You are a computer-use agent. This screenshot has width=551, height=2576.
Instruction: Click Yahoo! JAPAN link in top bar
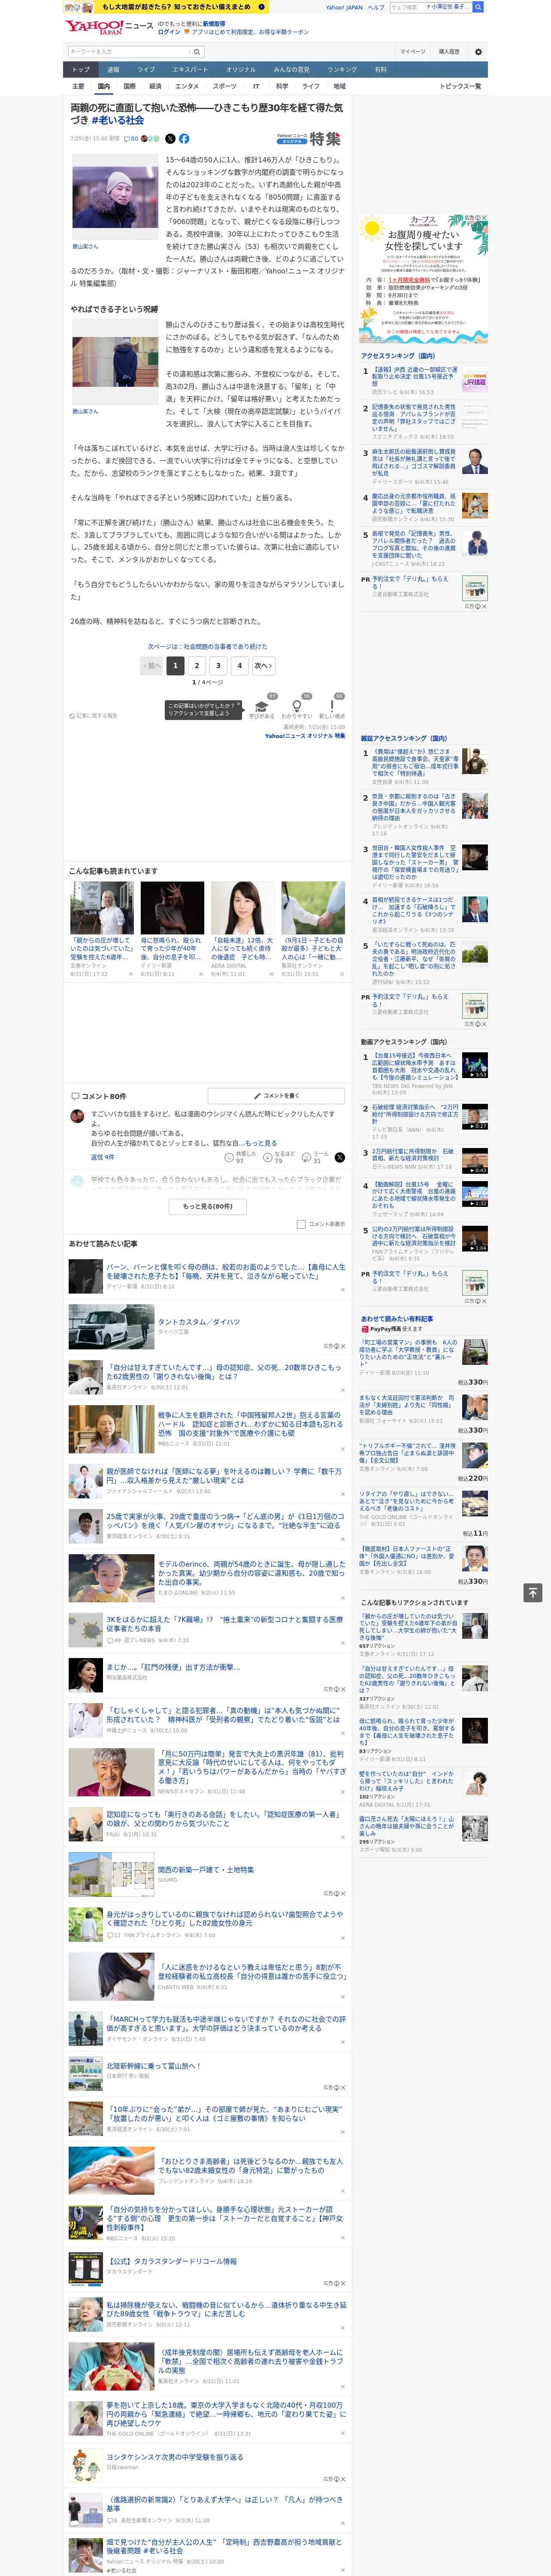pos(344,7)
